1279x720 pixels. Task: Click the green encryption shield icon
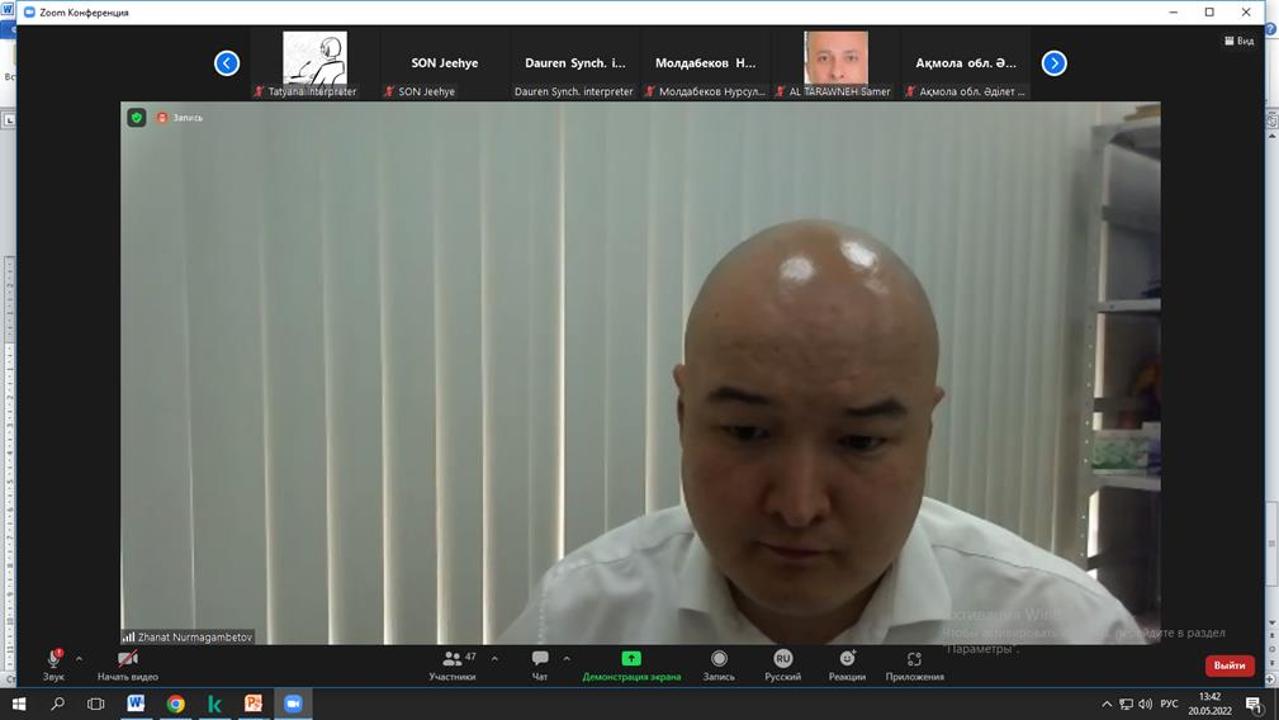tap(137, 118)
